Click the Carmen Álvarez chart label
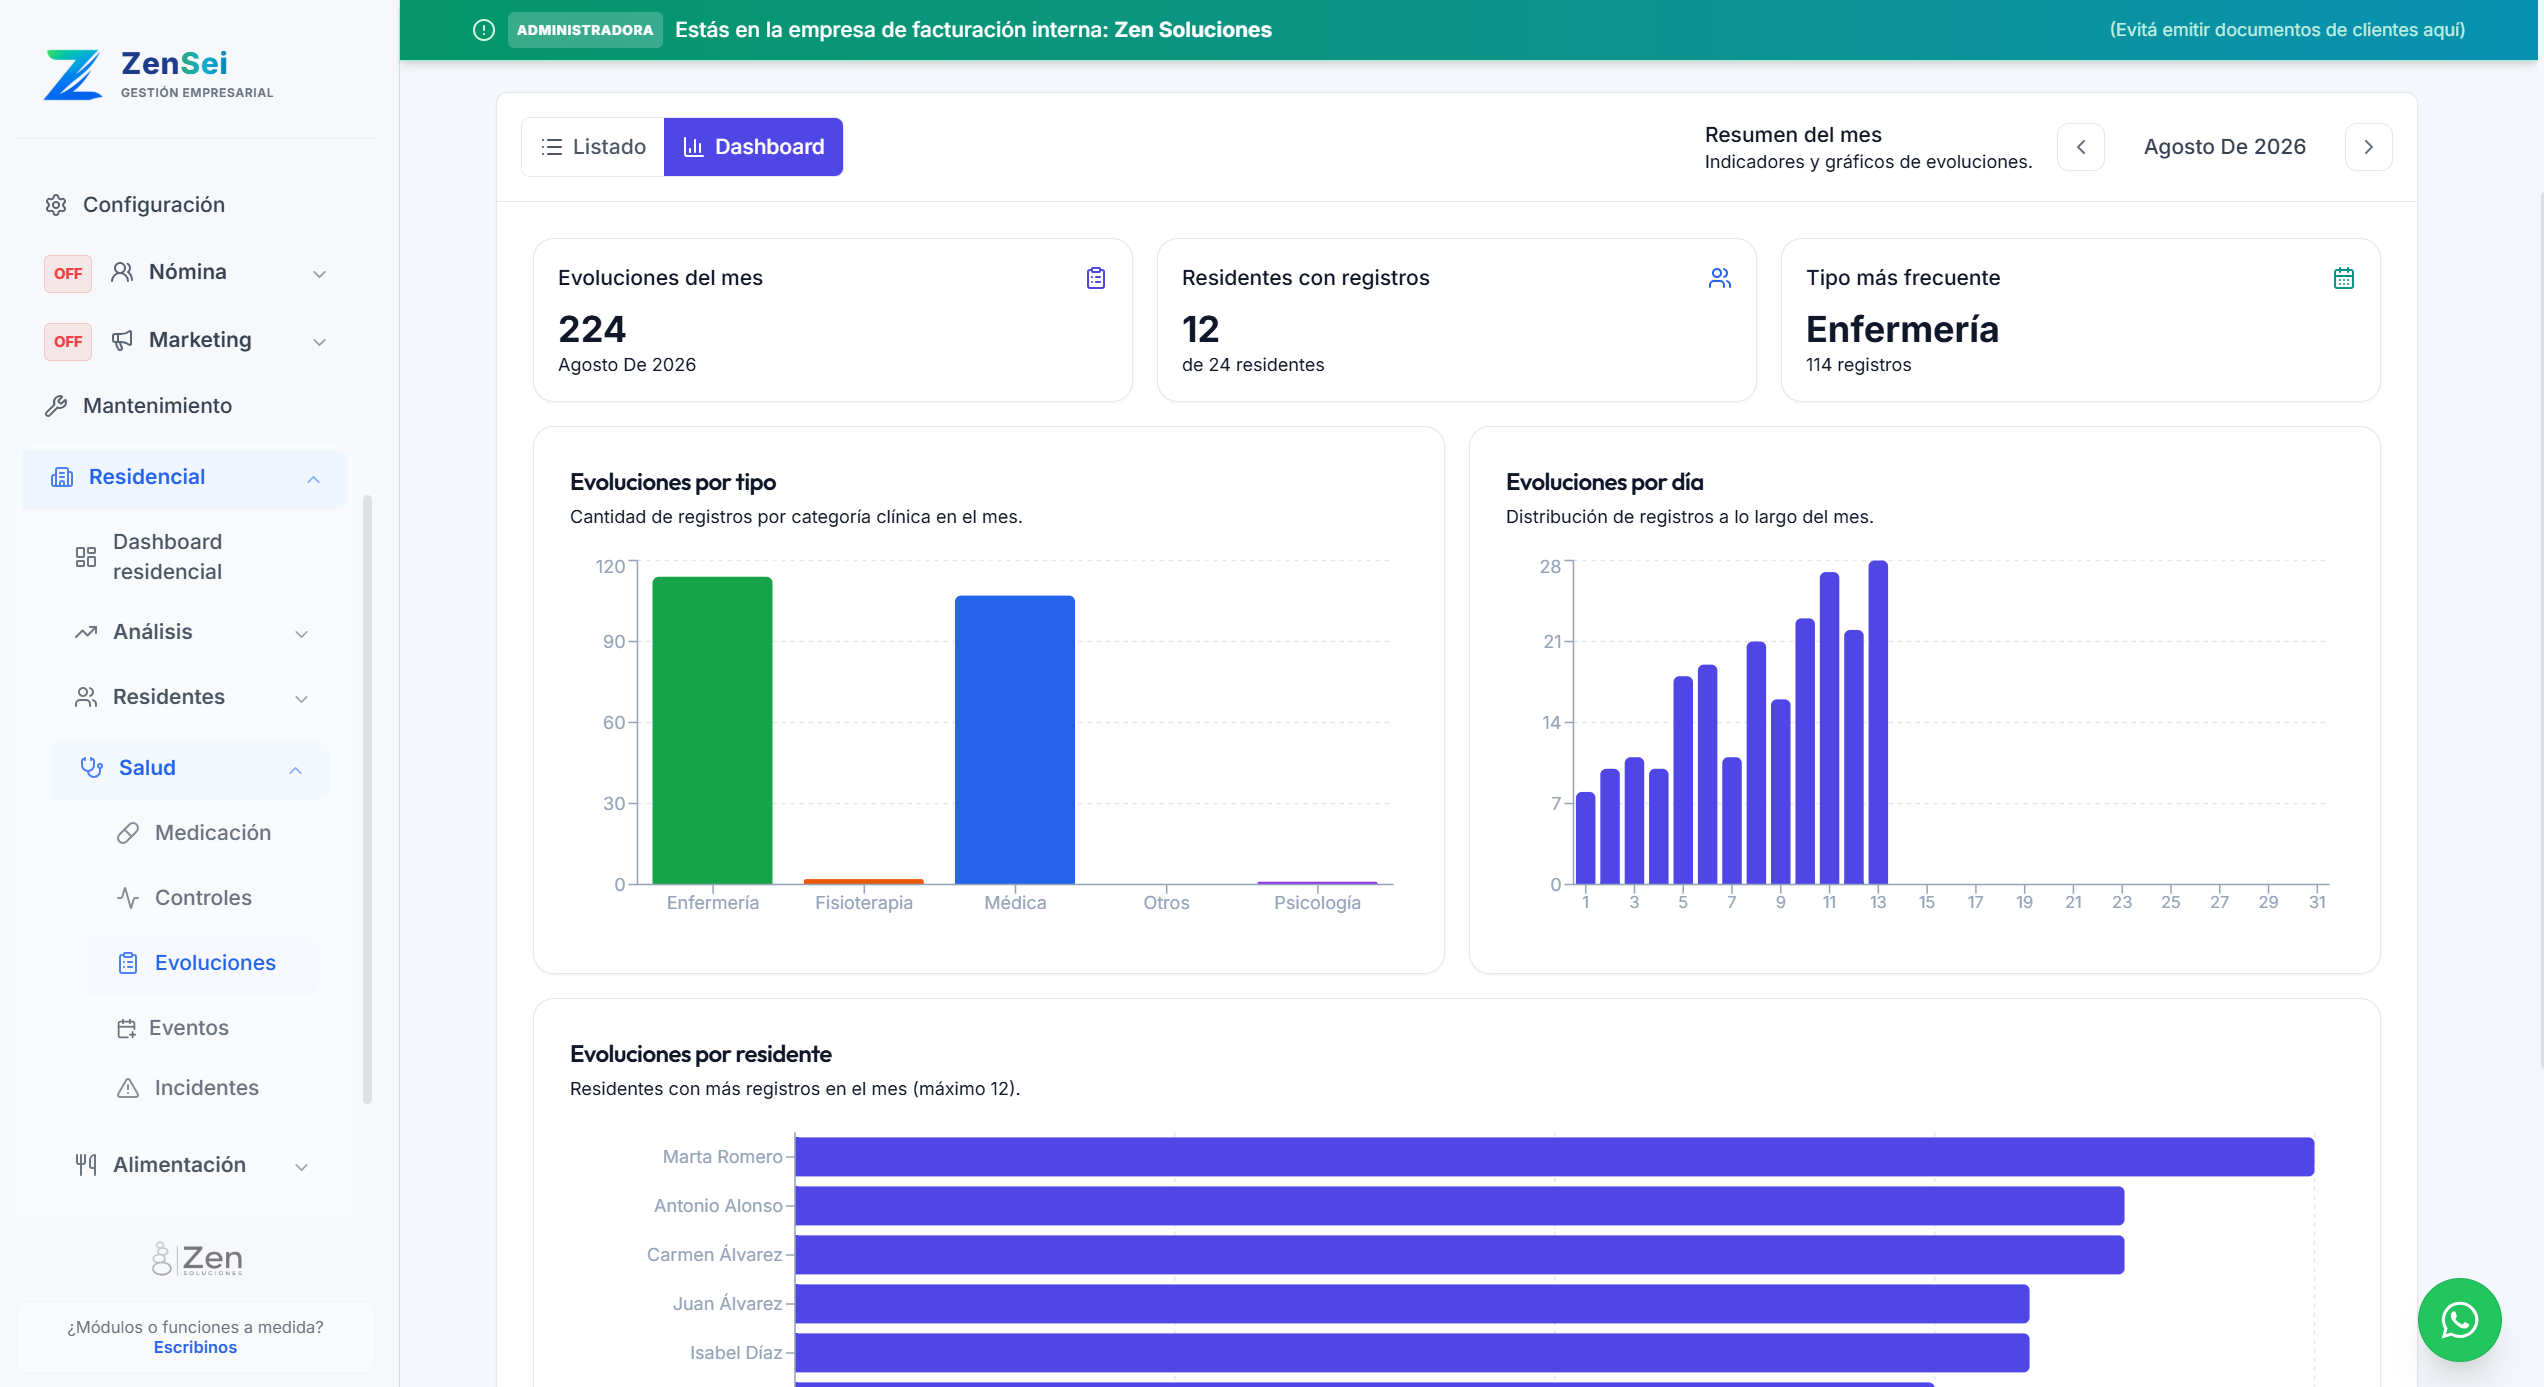Image resolution: width=2544 pixels, height=1387 pixels. point(714,1255)
